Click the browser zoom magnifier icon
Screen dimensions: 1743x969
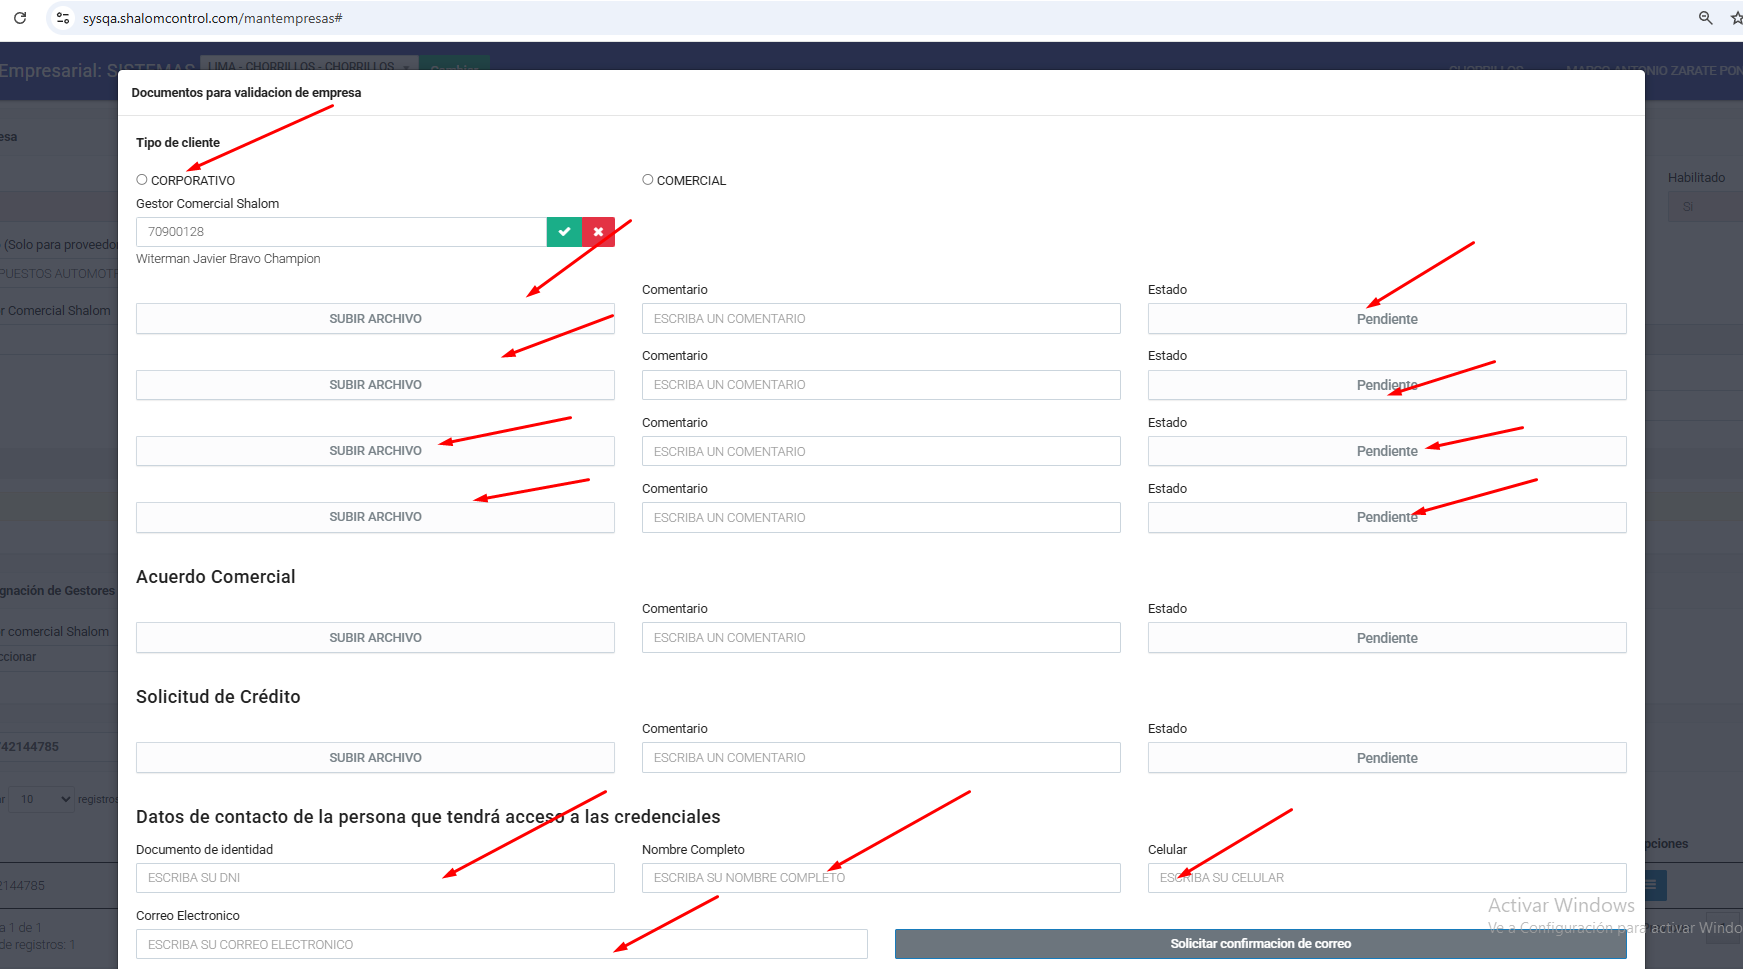pyautogui.click(x=1705, y=18)
